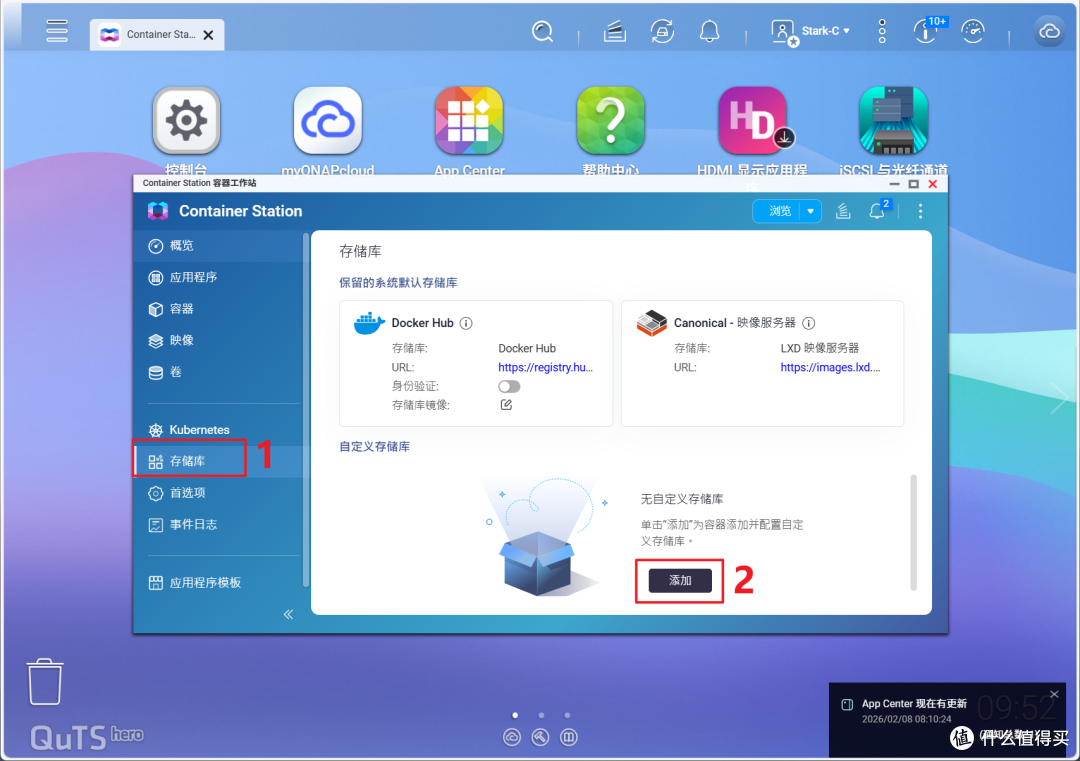Open the notifications bell in the top bar
The width and height of the screenshot is (1080, 761).
pyautogui.click(x=709, y=32)
